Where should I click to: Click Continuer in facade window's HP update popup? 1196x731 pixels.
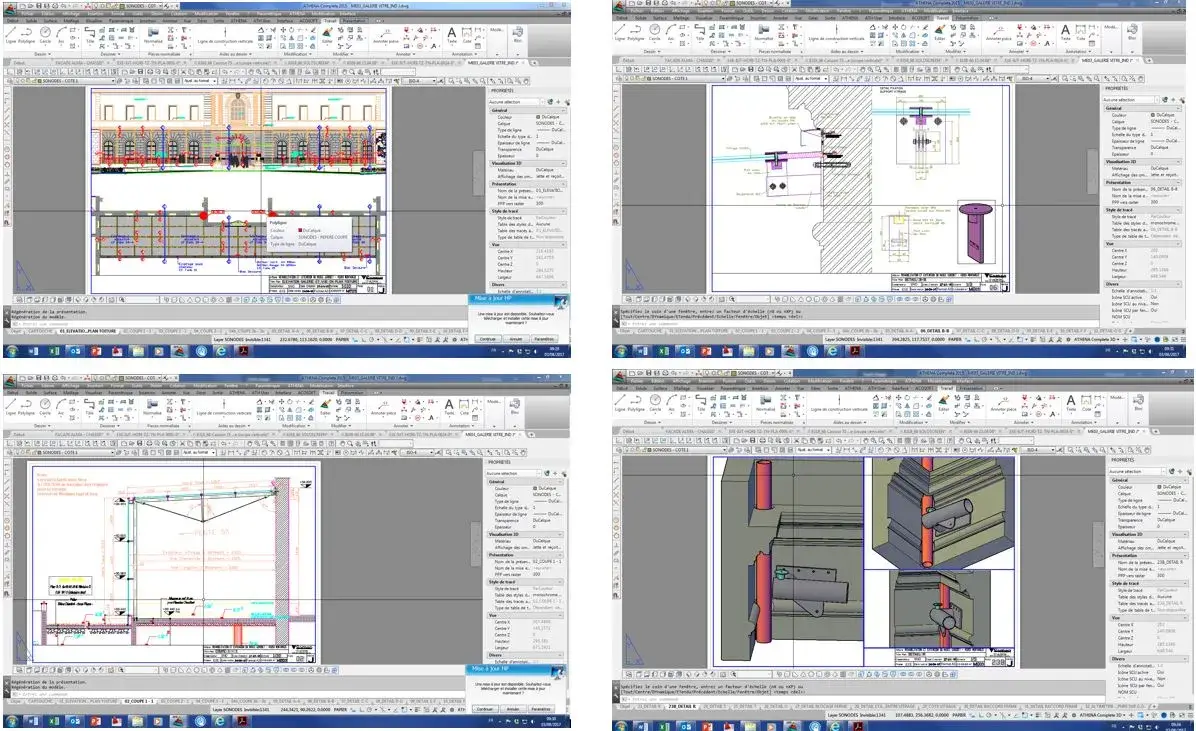pos(487,338)
